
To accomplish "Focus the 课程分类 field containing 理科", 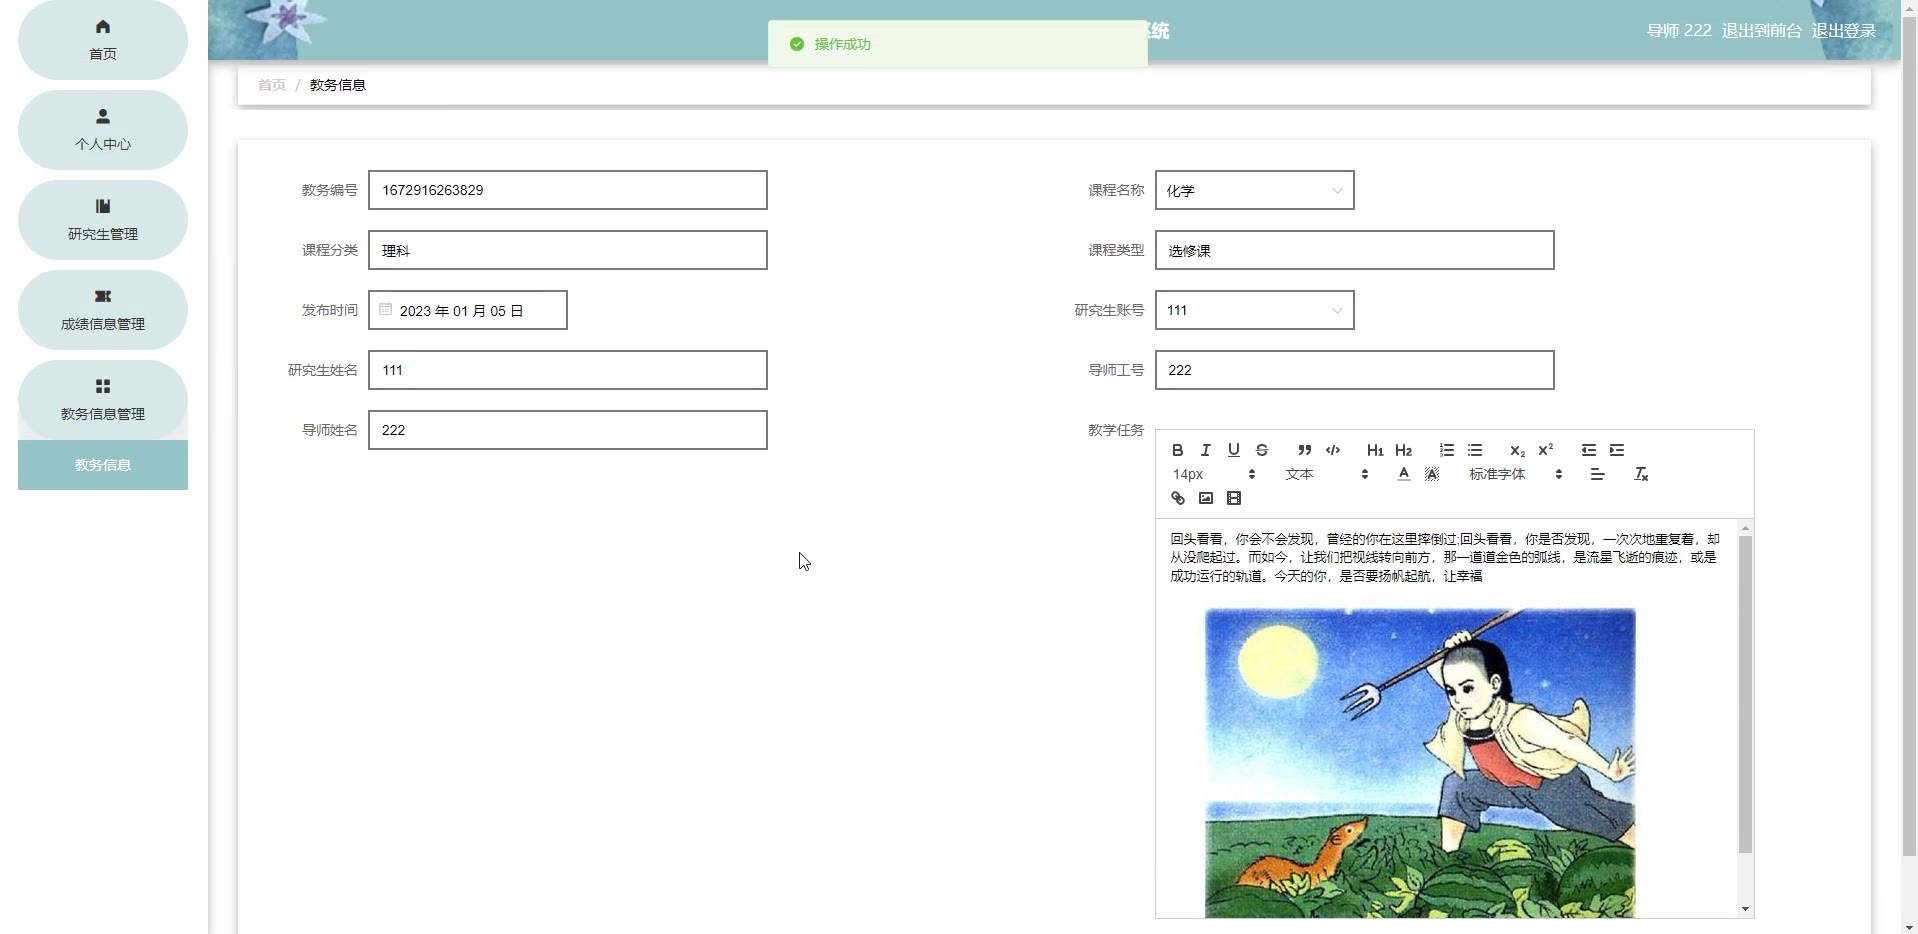I will (x=568, y=250).
